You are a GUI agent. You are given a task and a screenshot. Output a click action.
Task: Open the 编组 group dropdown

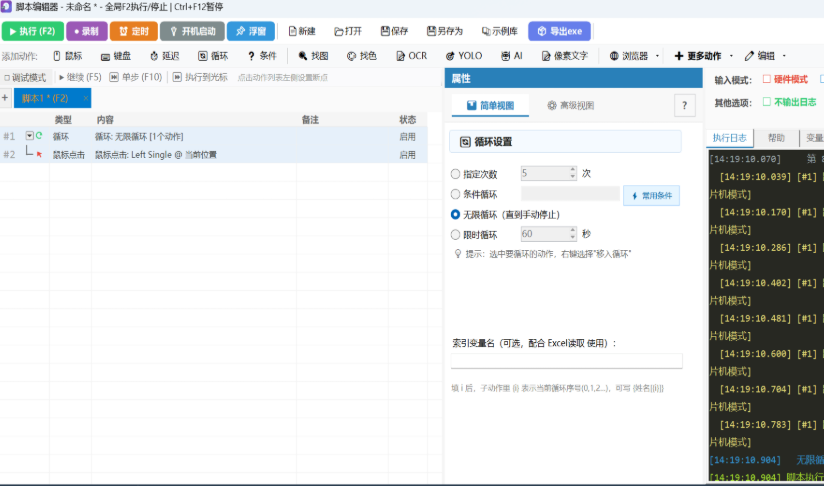coord(765,56)
